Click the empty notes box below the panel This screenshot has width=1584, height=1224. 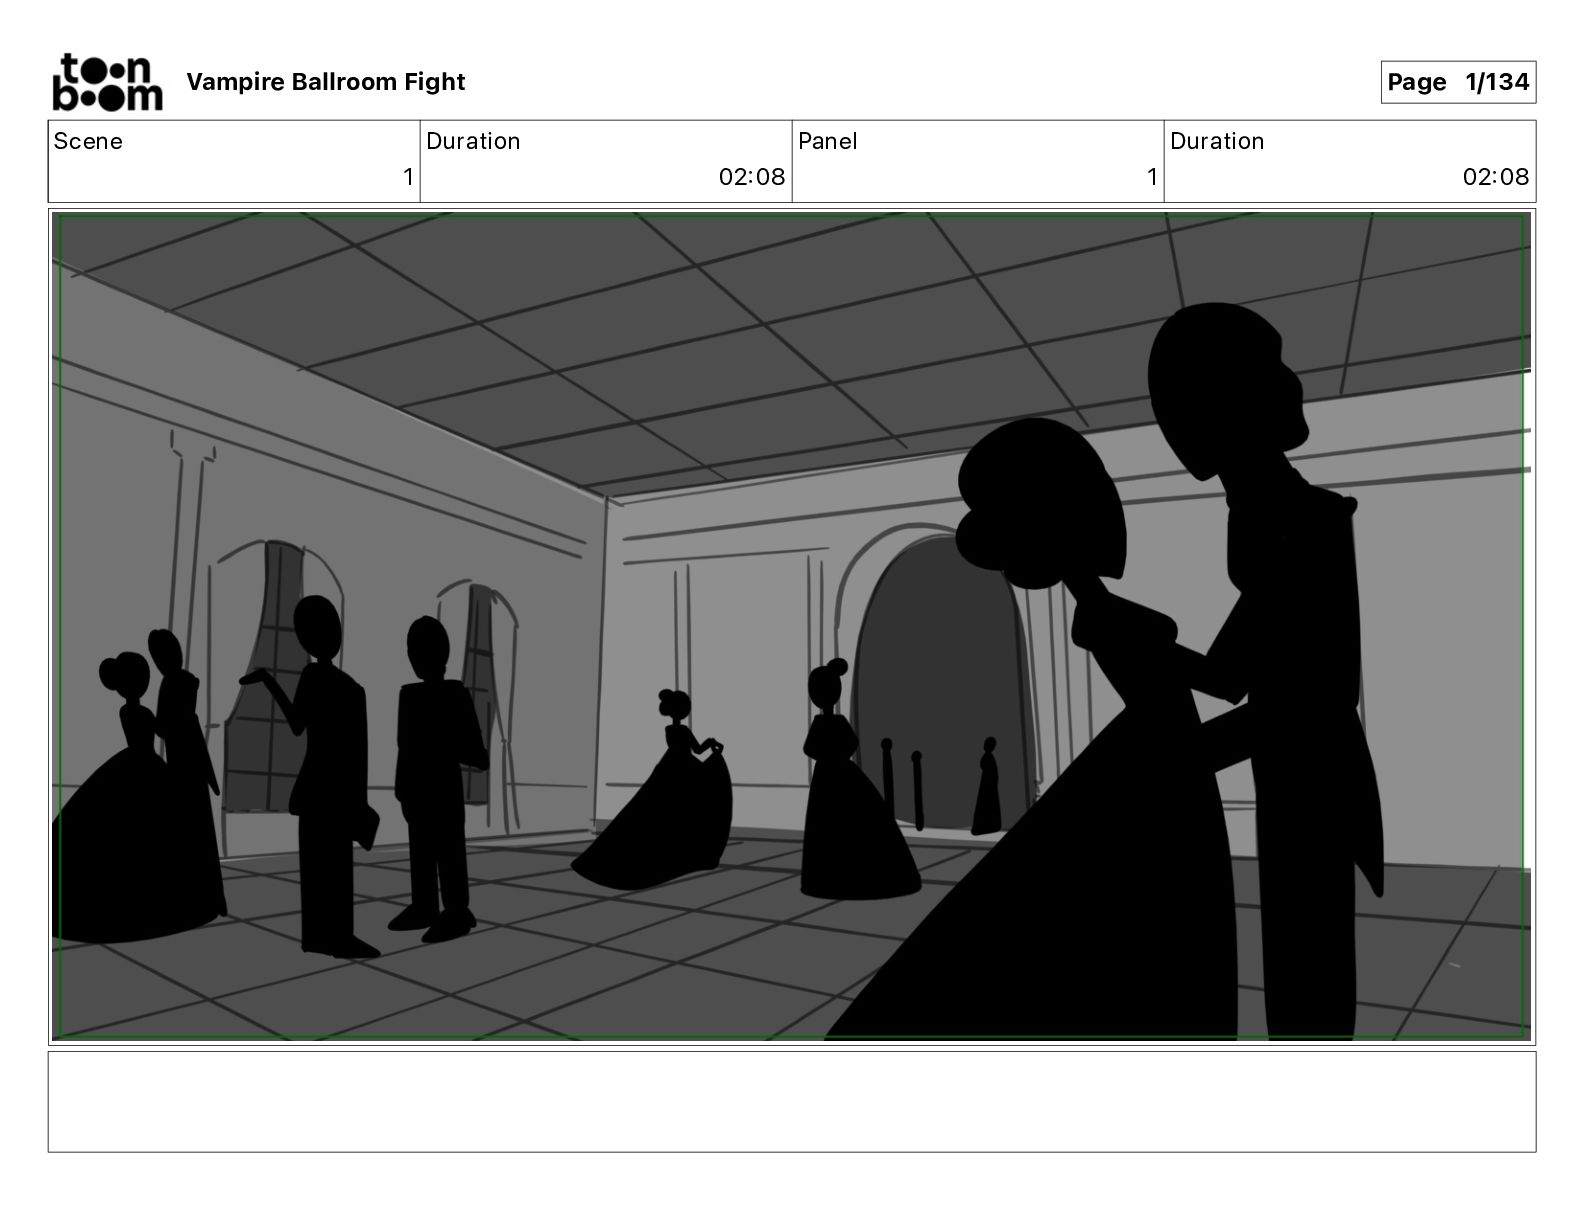click(x=792, y=1101)
